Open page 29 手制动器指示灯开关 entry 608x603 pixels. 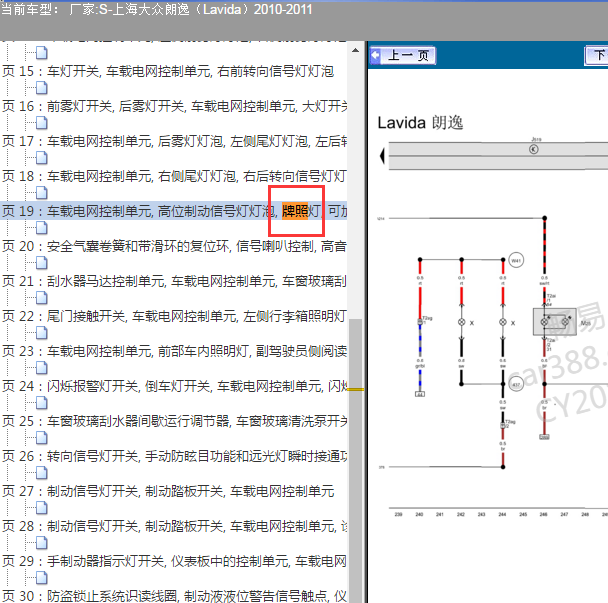point(174,561)
